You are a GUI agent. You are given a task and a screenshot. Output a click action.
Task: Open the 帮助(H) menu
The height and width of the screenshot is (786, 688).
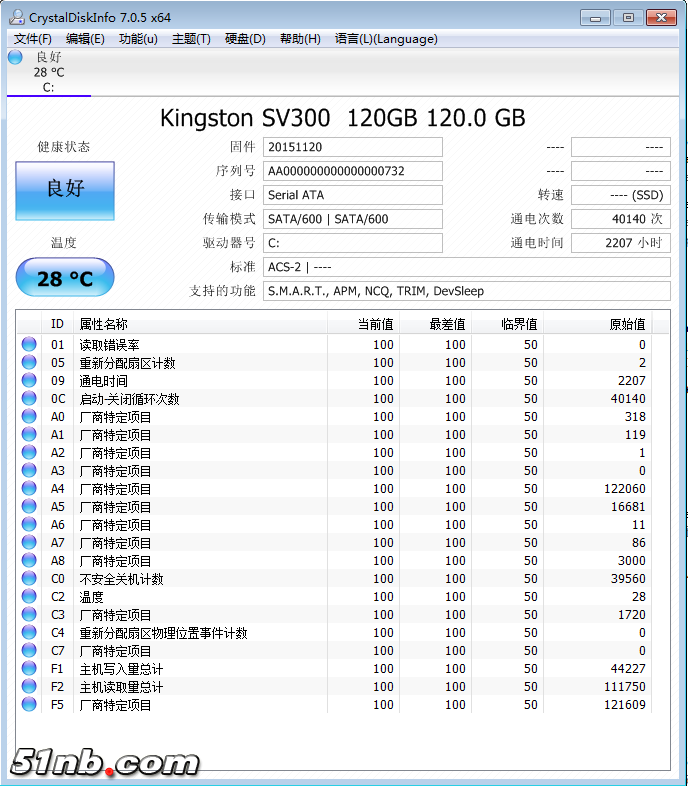pos(300,39)
